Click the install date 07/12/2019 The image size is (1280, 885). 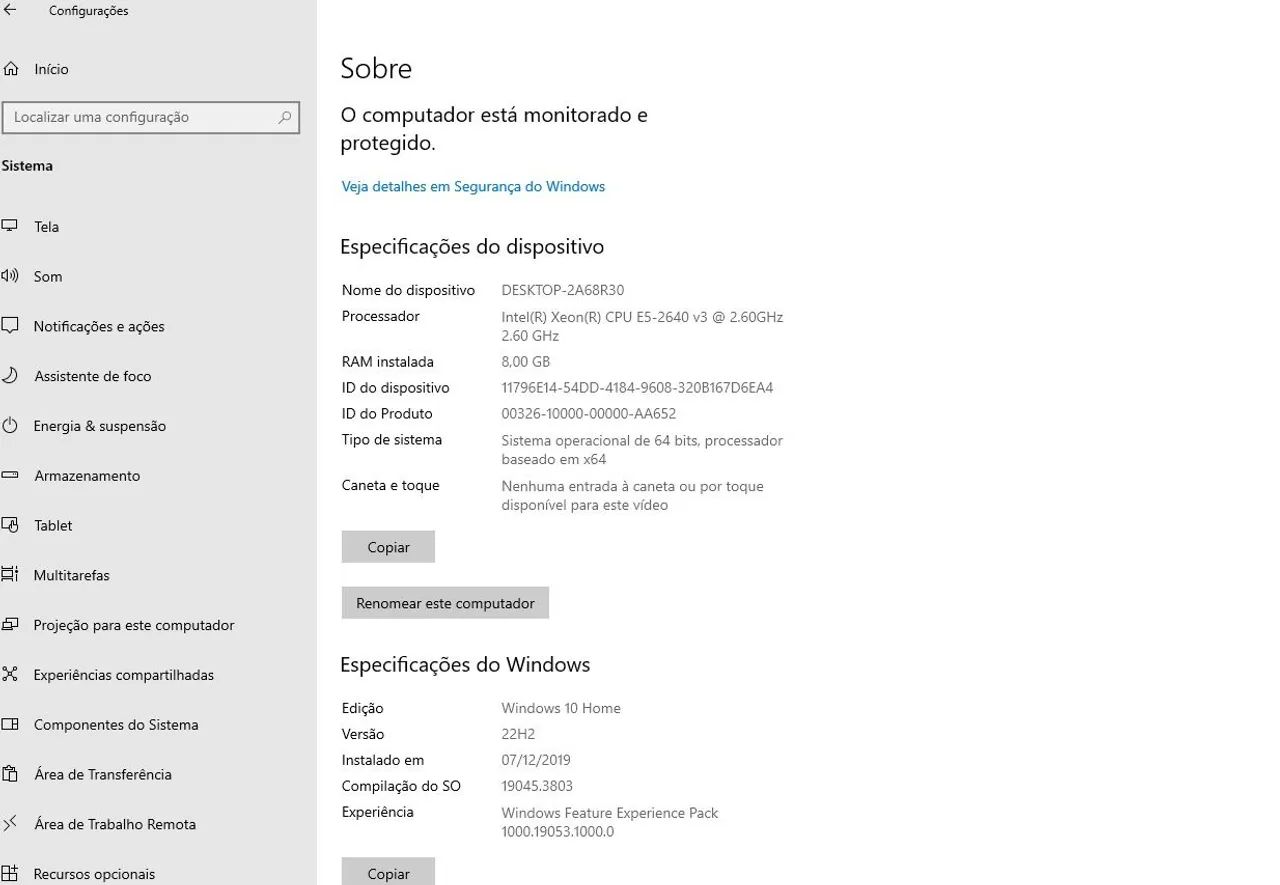click(x=536, y=760)
